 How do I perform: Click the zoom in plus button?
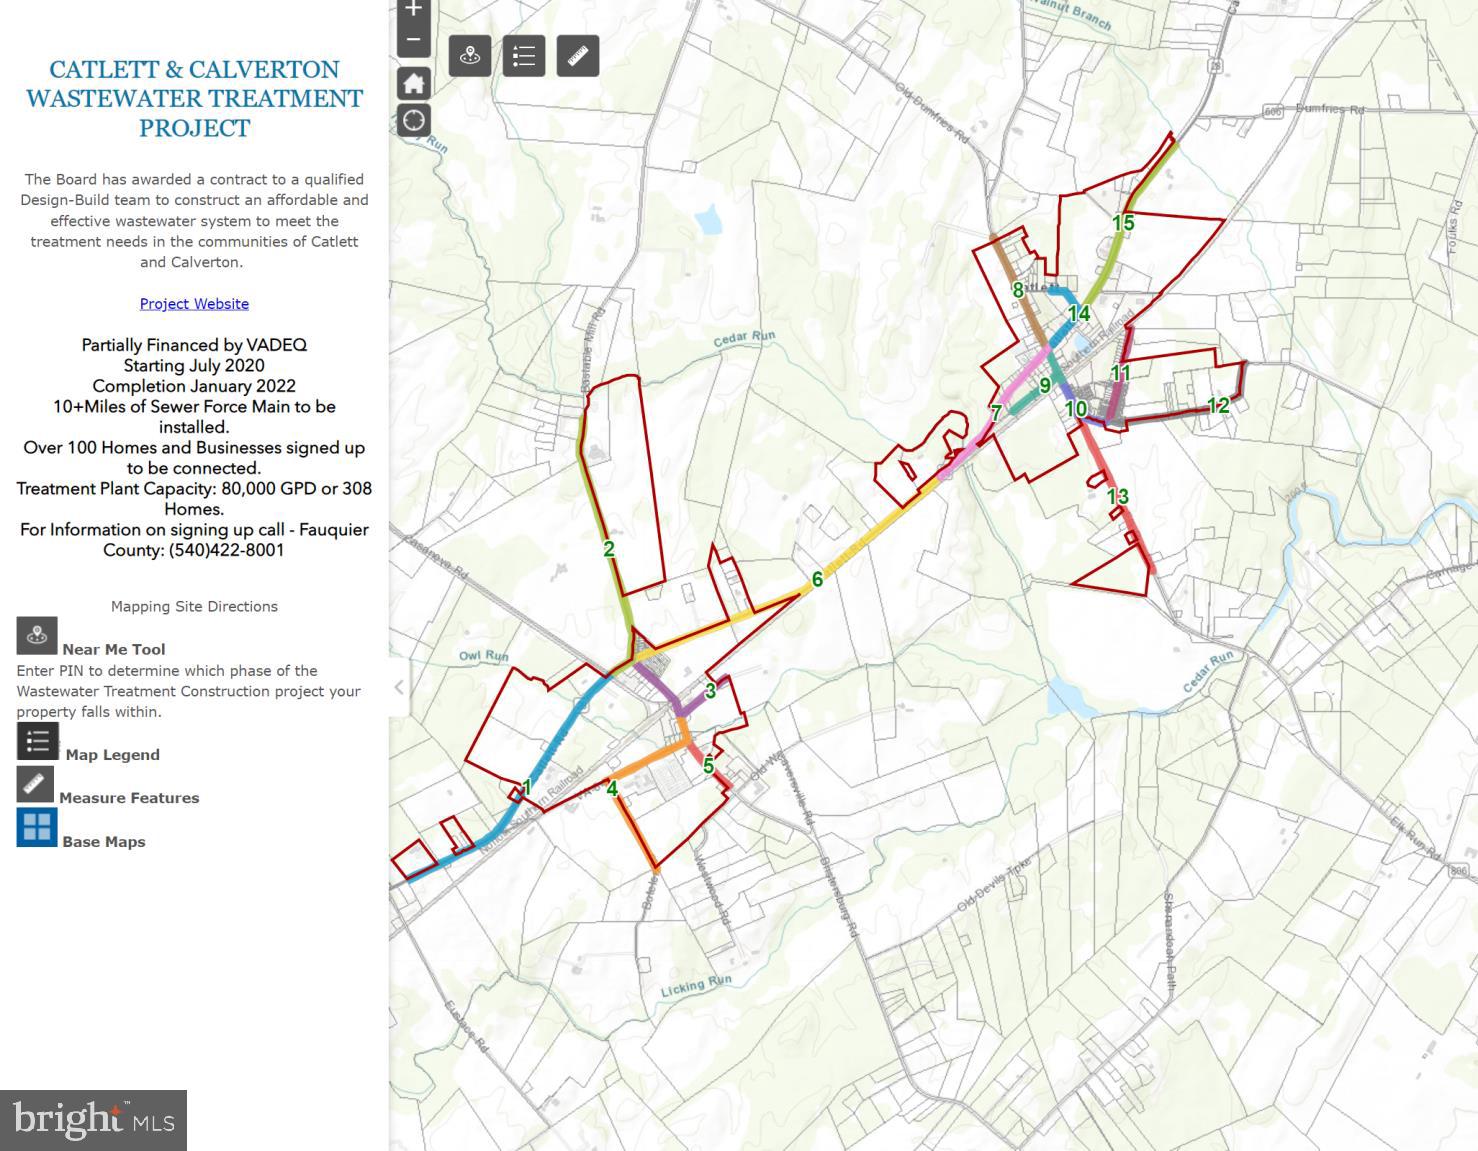(413, 10)
